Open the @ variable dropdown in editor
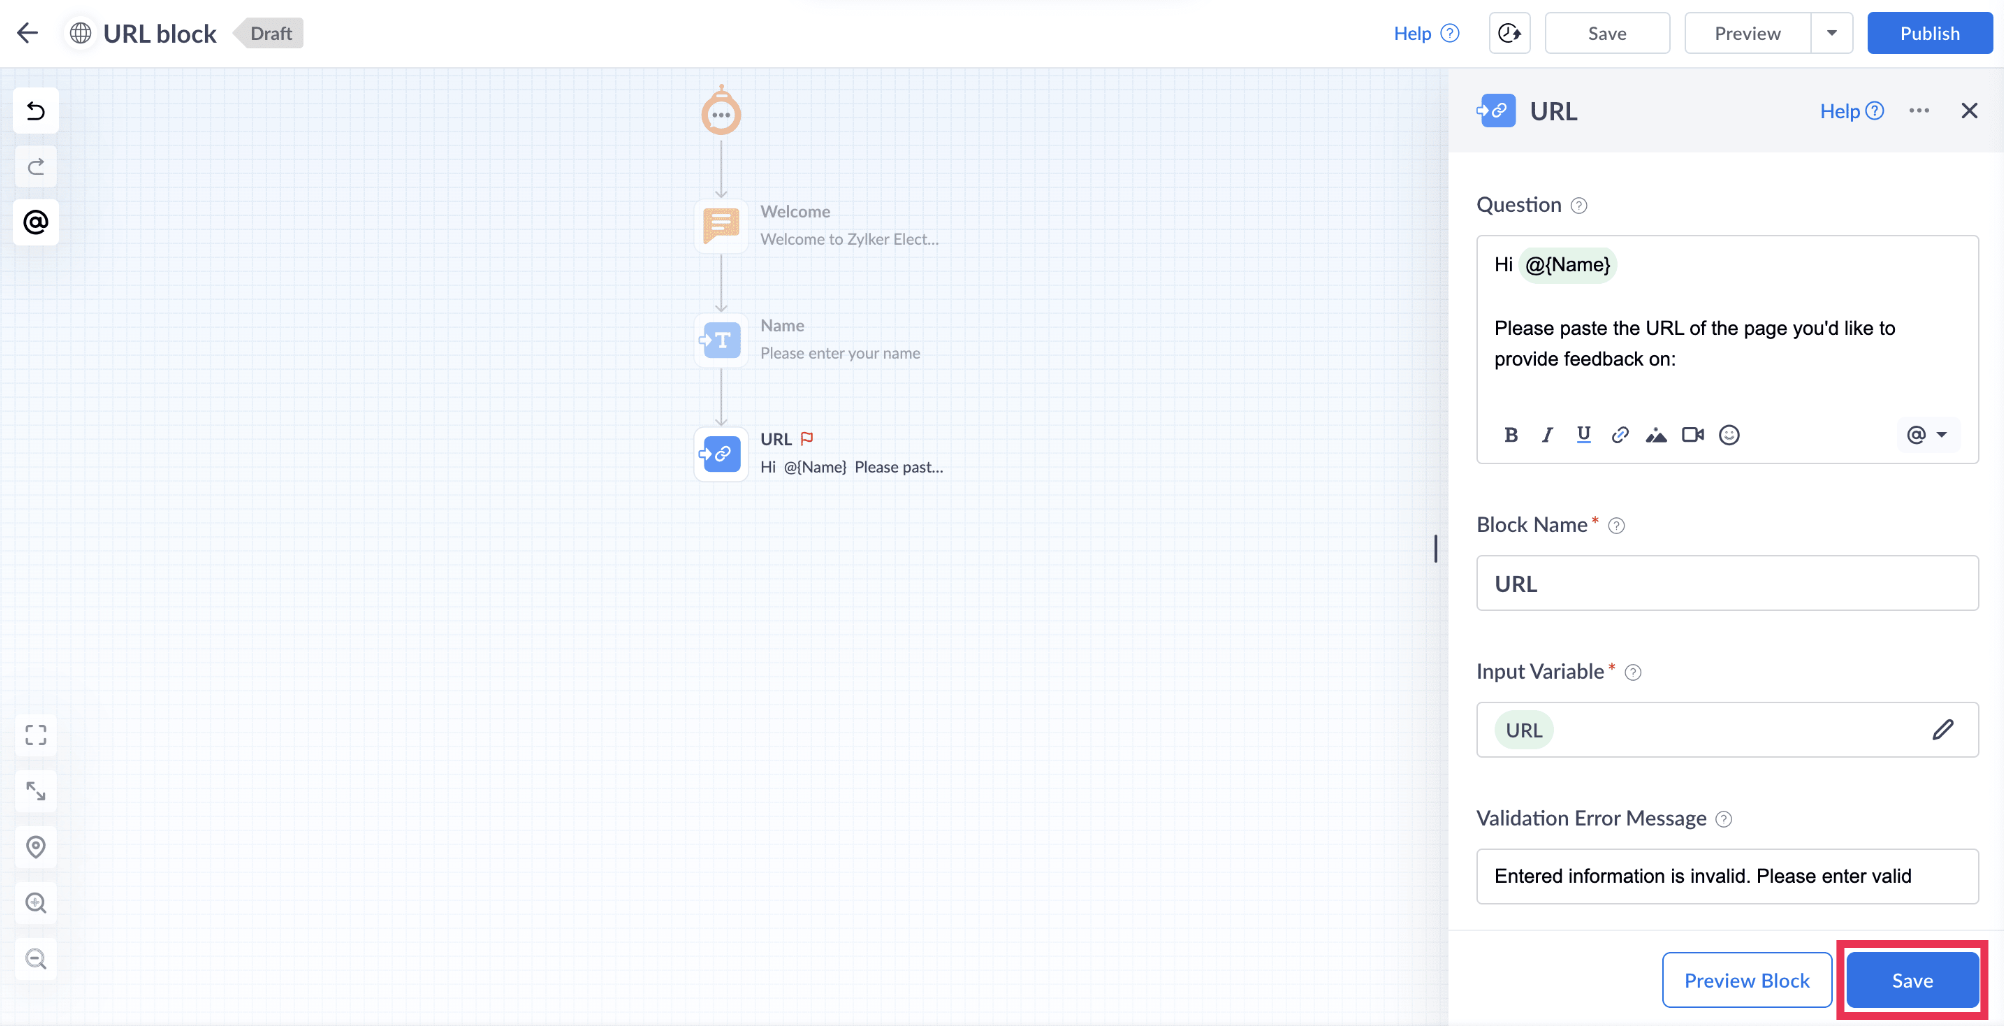The height and width of the screenshot is (1026, 2004). click(x=1927, y=435)
